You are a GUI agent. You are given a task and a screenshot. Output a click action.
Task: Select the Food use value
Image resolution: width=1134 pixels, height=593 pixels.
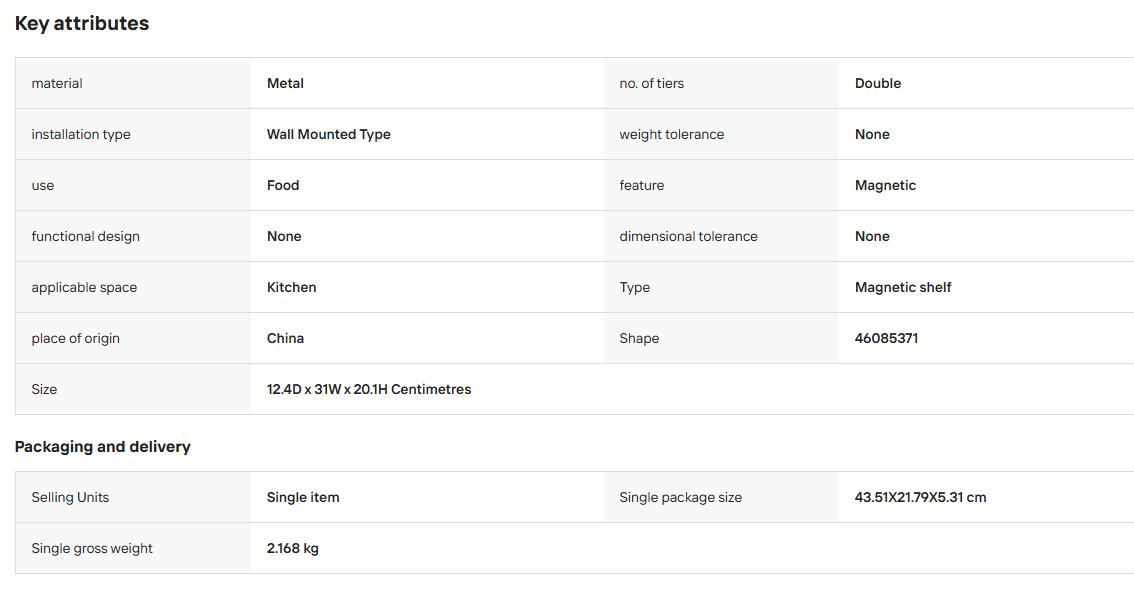[x=283, y=185]
